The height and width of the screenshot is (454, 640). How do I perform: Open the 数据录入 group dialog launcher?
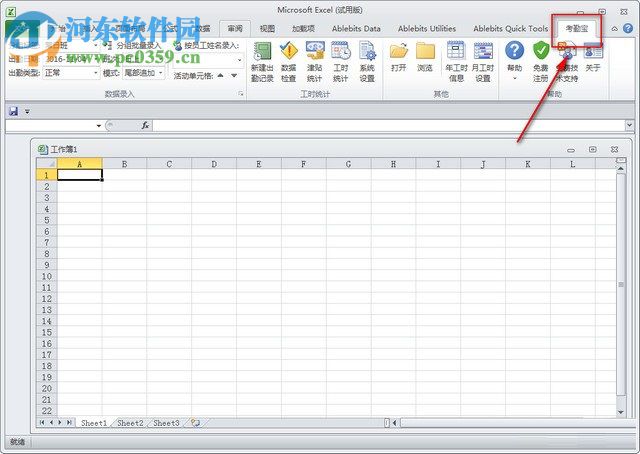241,94
